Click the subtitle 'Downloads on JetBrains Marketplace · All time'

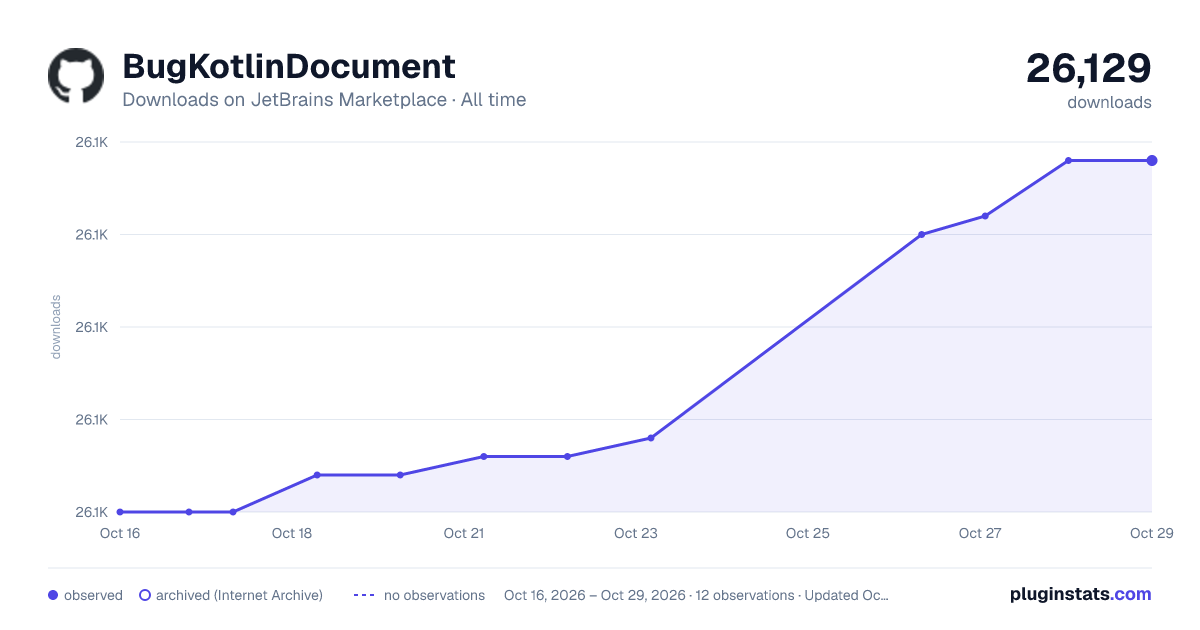324,100
